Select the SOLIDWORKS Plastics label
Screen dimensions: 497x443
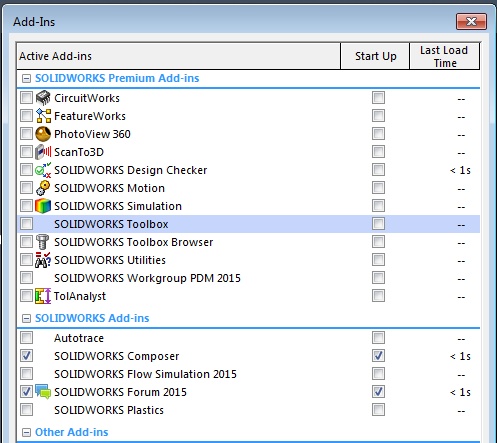[x=109, y=410]
